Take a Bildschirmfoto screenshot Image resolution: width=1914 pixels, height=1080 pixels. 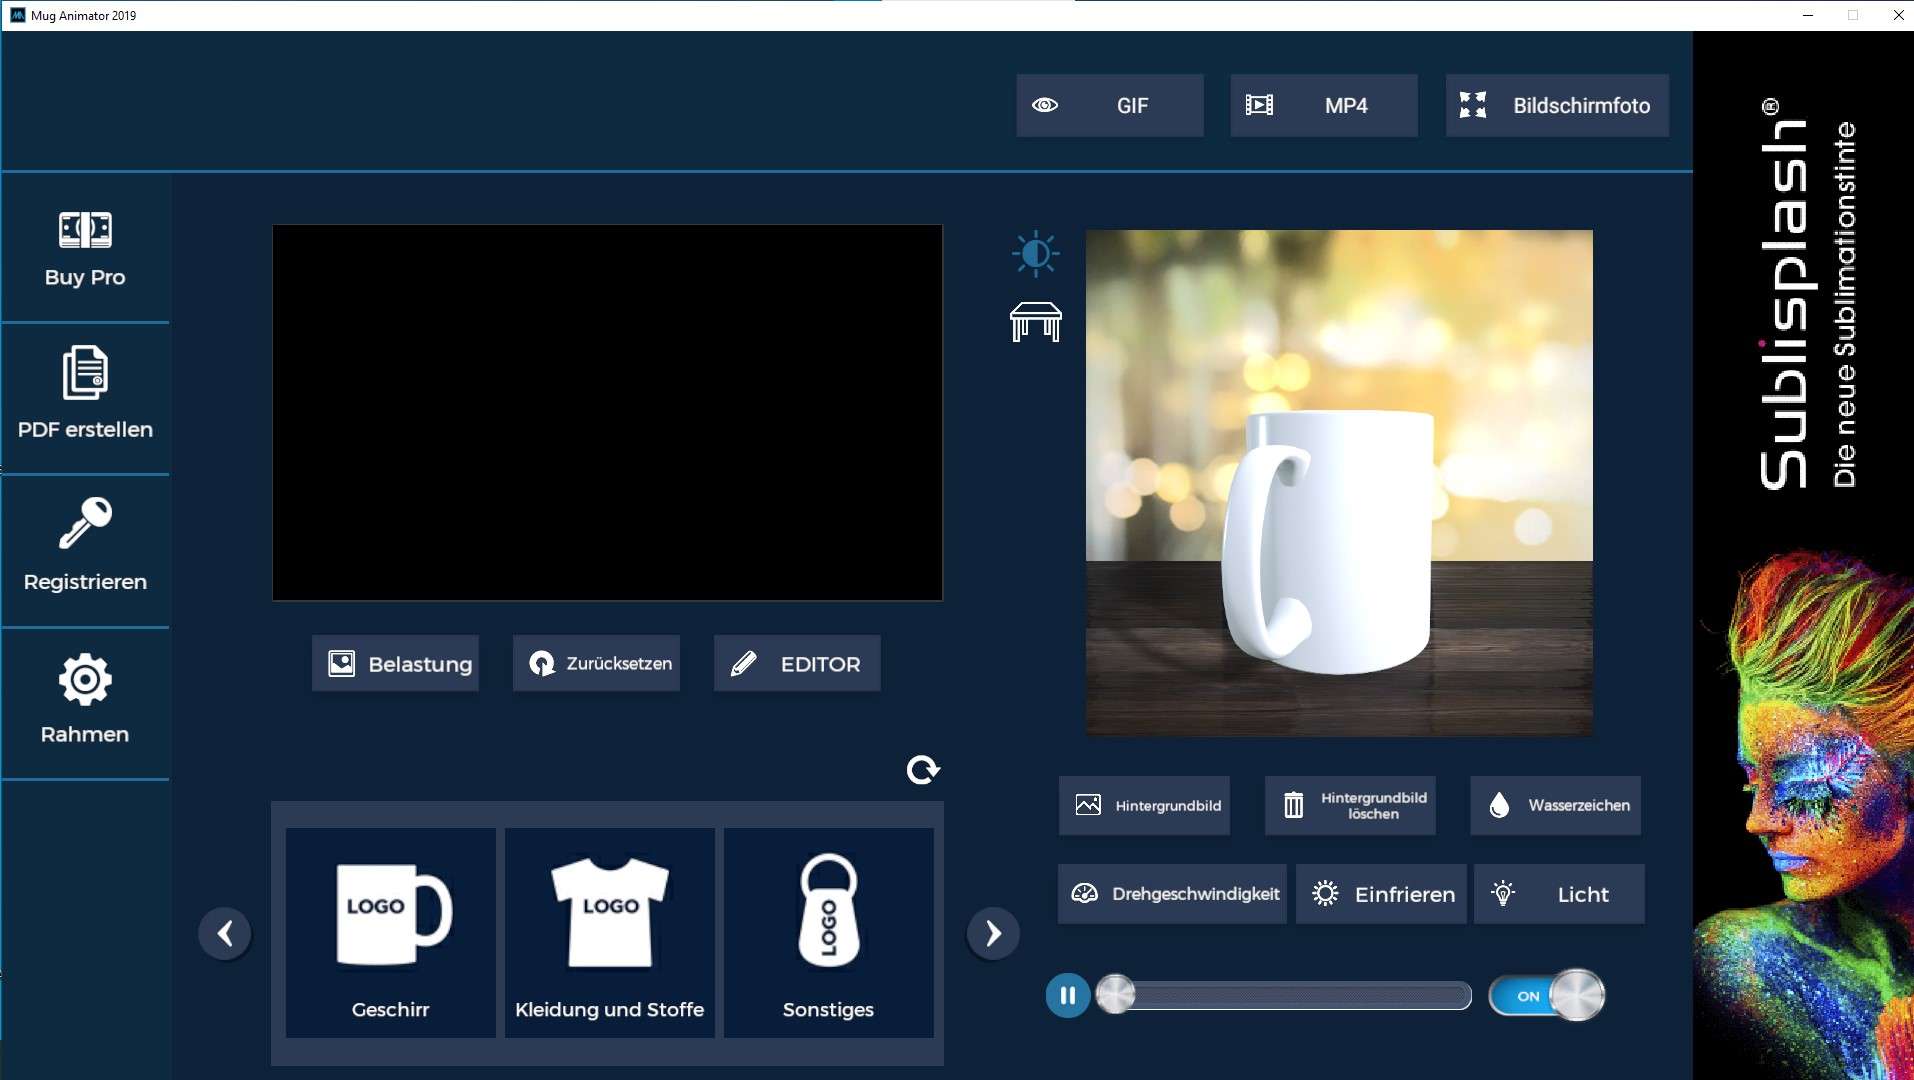tap(1557, 105)
